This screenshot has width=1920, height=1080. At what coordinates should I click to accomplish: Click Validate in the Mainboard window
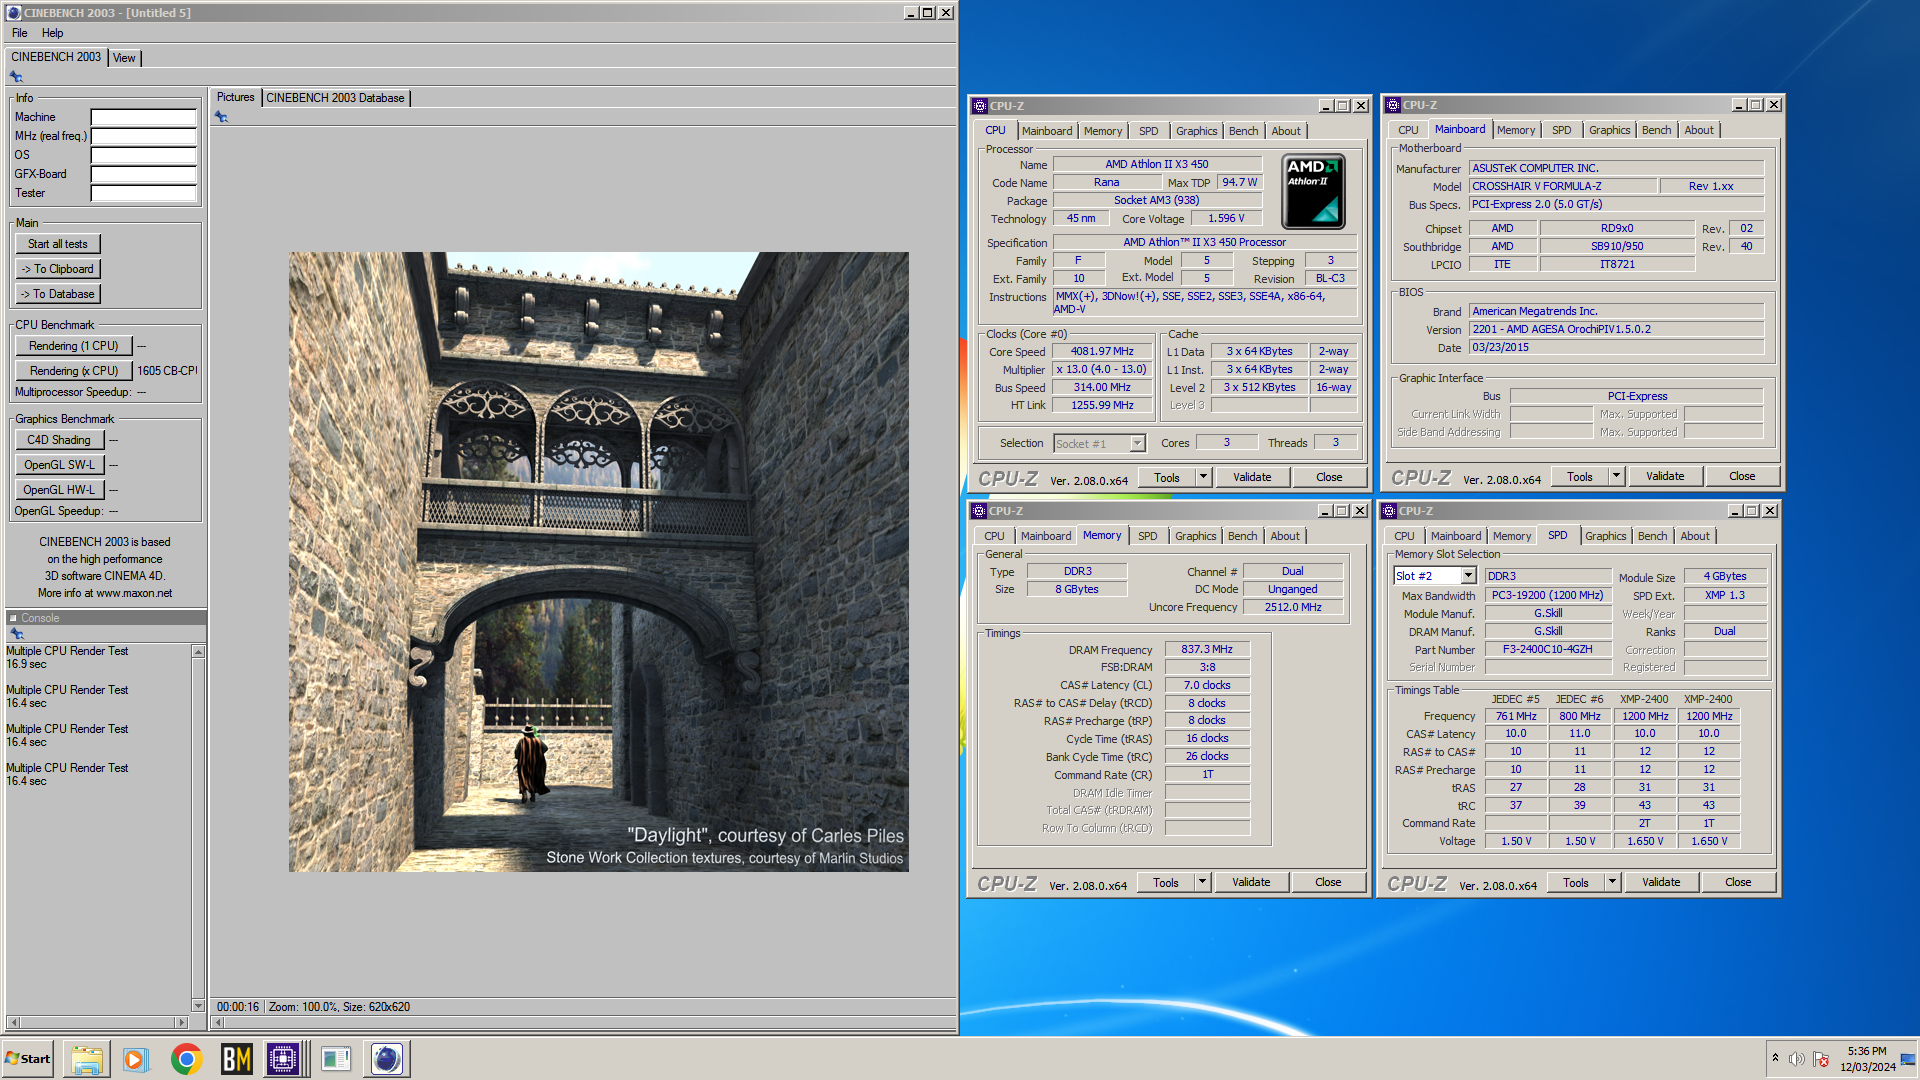[x=1665, y=476]
